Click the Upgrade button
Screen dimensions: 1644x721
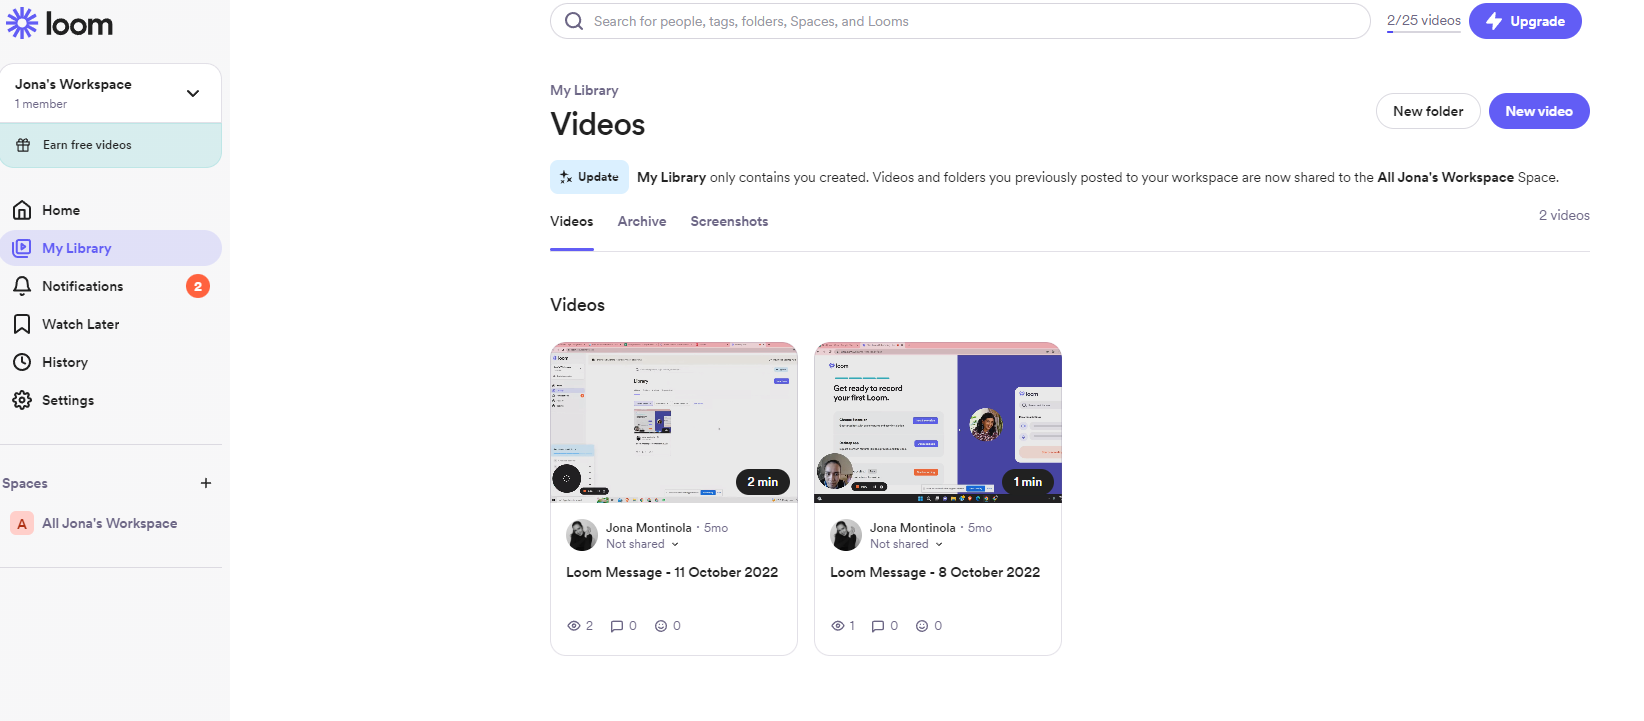[1525, 21]
